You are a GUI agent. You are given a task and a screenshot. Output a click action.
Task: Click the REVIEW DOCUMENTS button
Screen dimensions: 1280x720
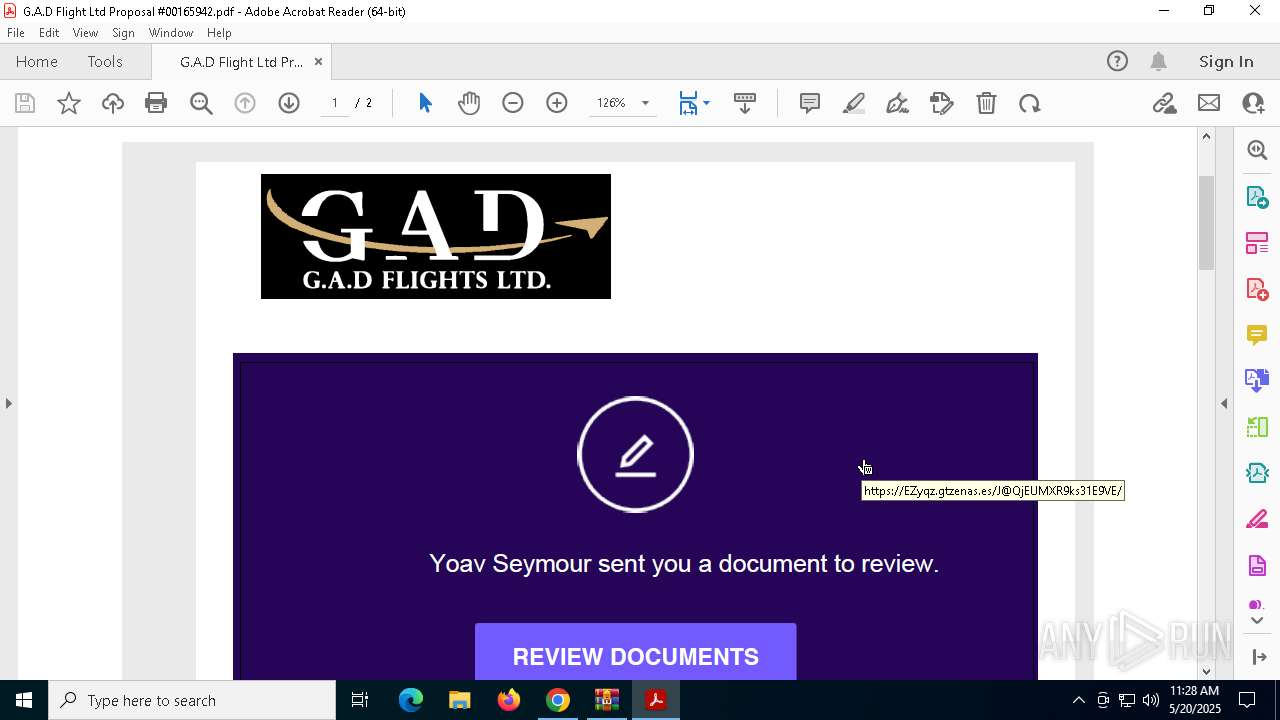point(636,652)
